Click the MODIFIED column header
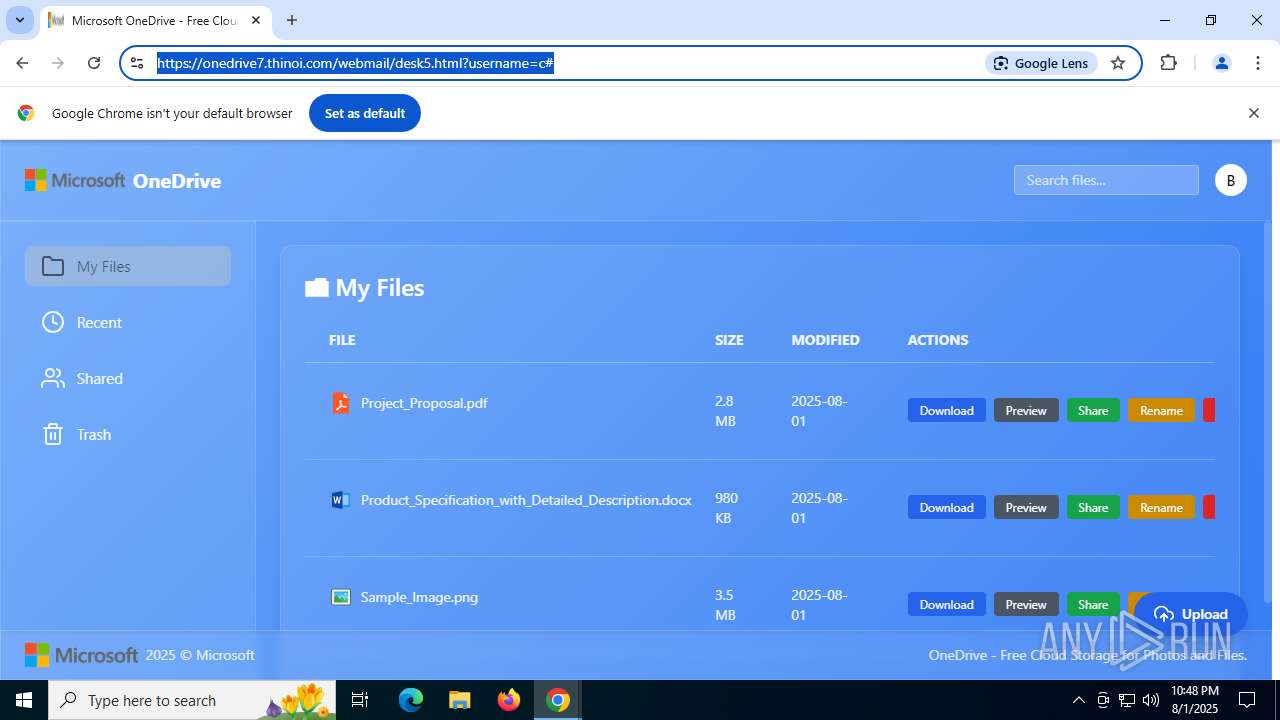The image size is (1280, 720). 825,340
